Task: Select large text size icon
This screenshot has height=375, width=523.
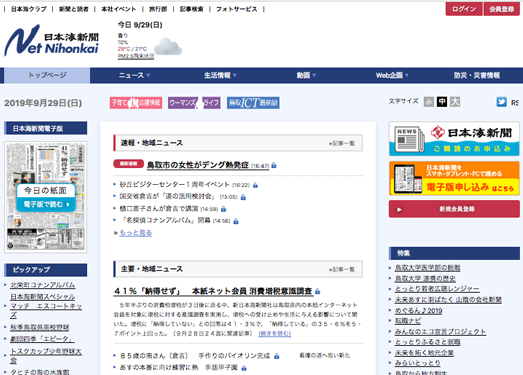Action: (455, 102)
